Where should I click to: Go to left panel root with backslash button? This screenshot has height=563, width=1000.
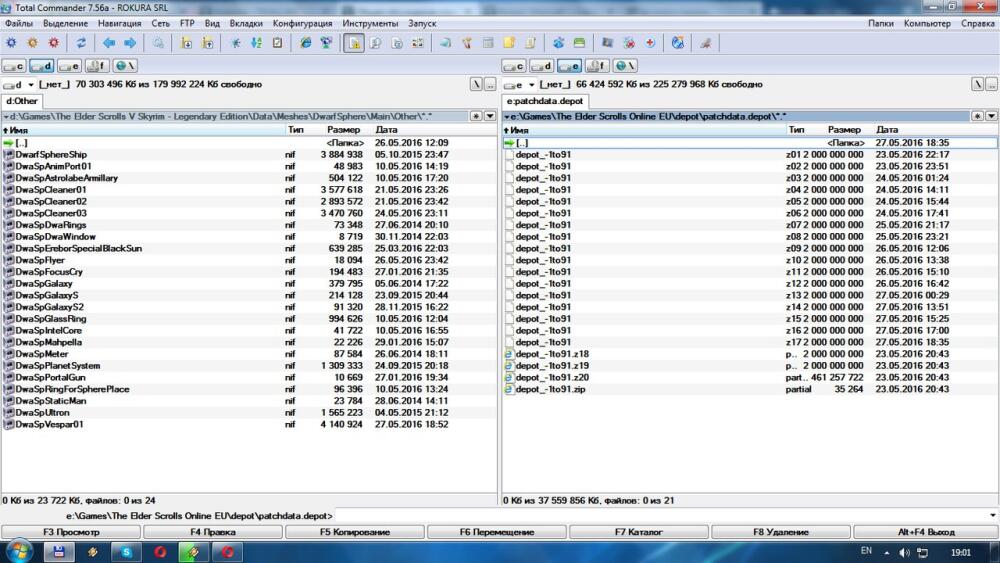point(476,84)
